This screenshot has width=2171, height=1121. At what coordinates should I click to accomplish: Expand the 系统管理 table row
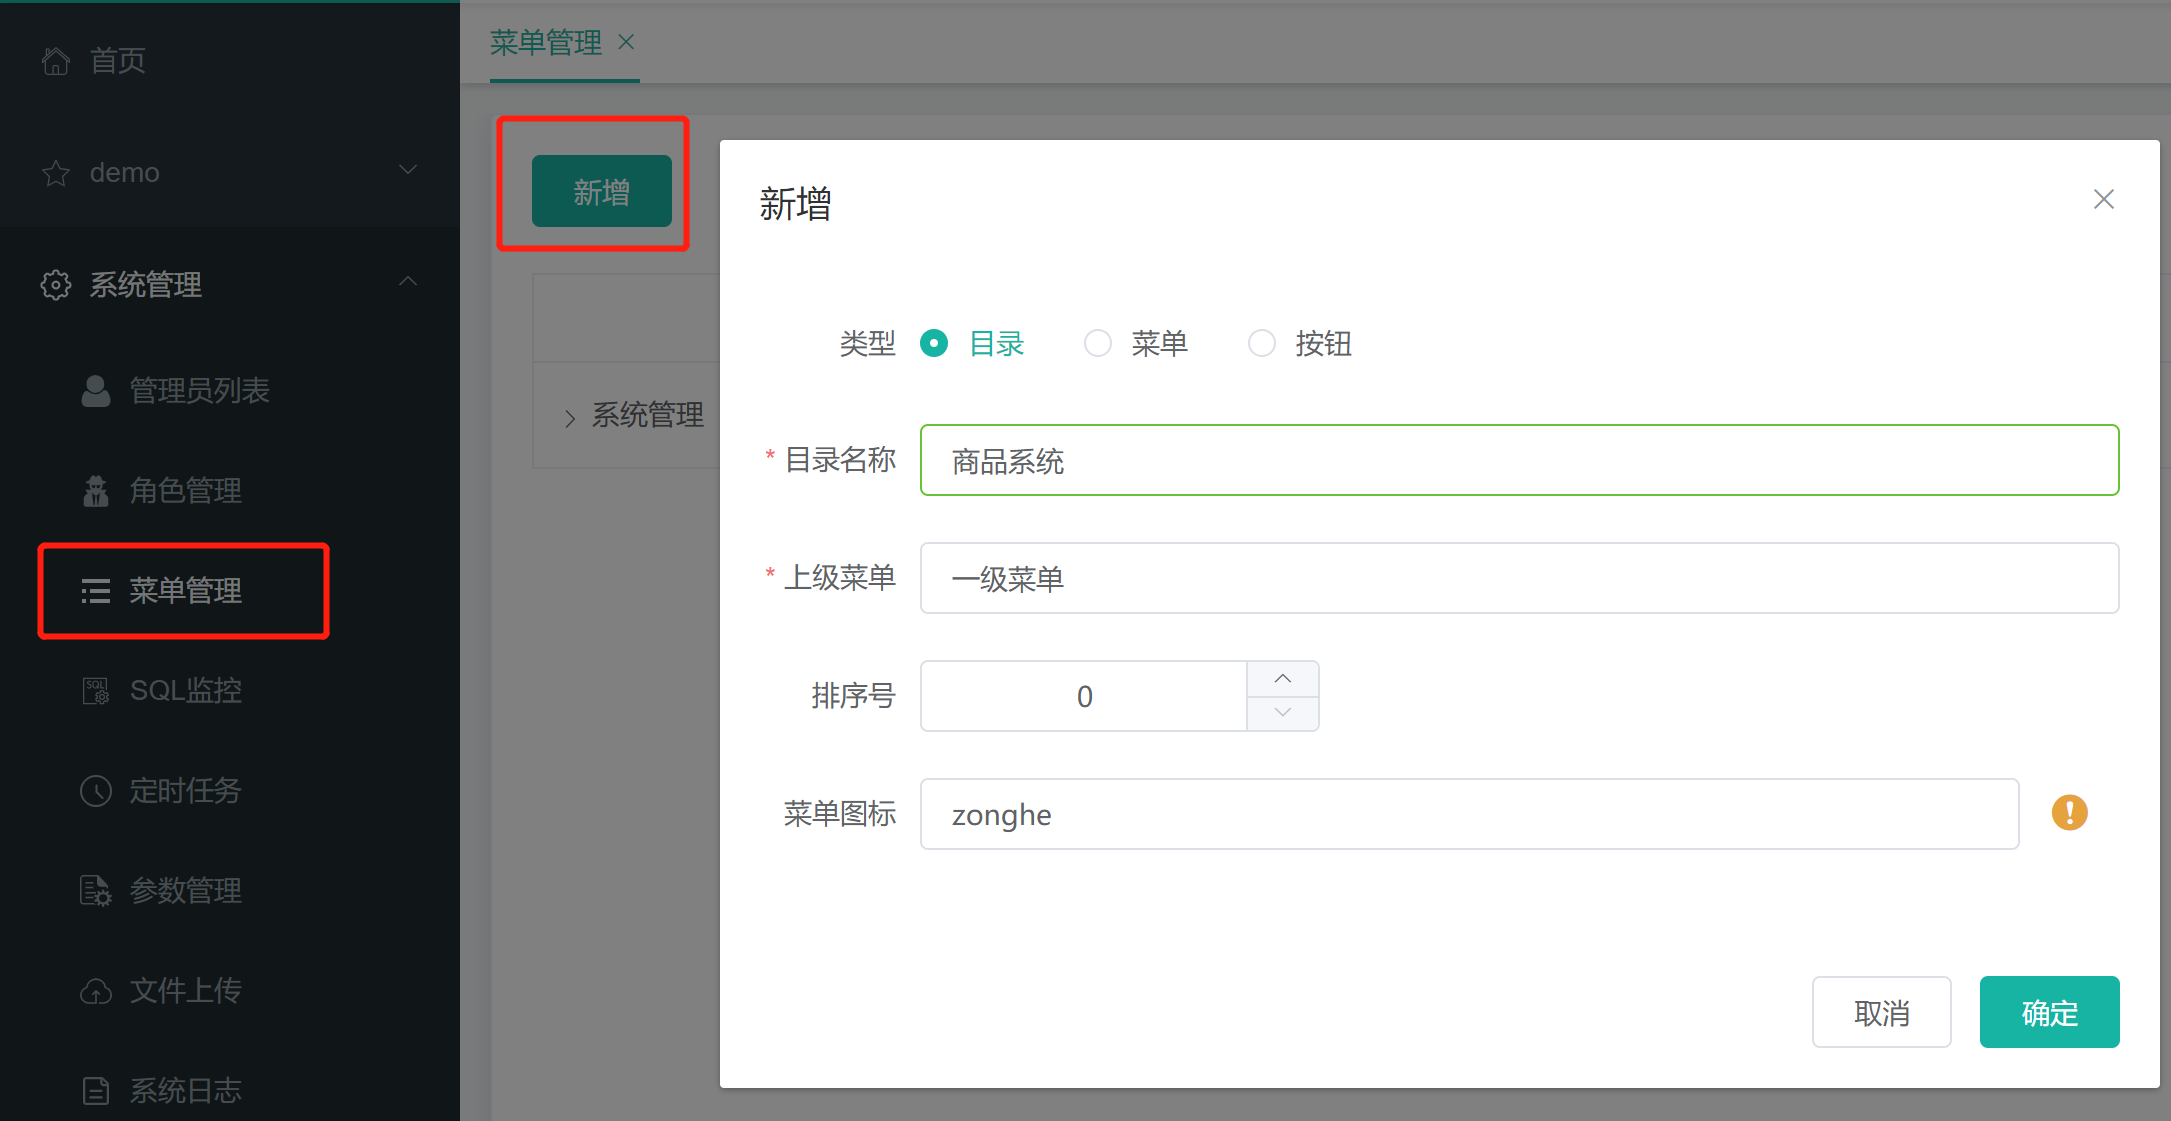point(570,418)
